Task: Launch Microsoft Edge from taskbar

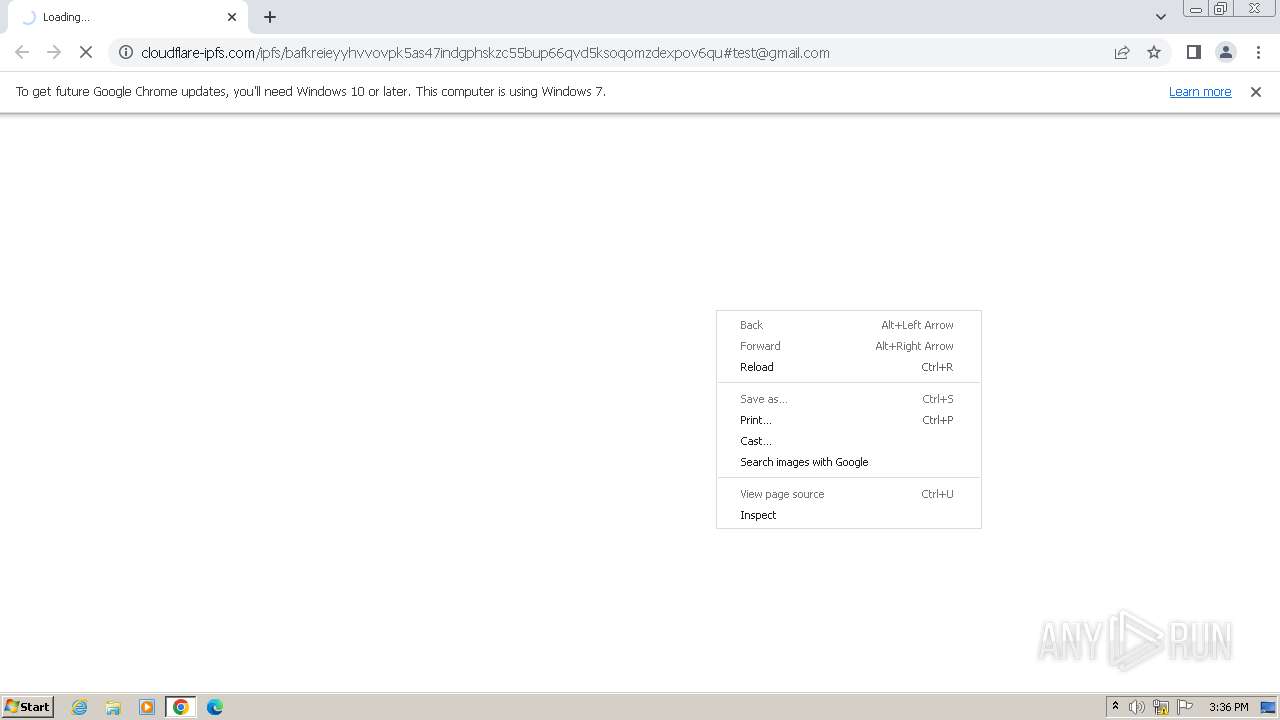Action: point(215,707)
